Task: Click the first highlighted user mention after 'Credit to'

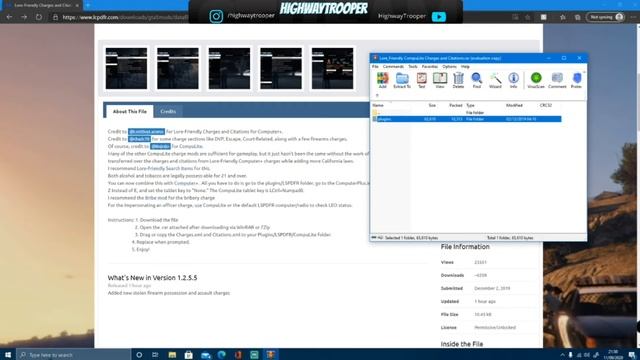Action: (x=146, y=131)
